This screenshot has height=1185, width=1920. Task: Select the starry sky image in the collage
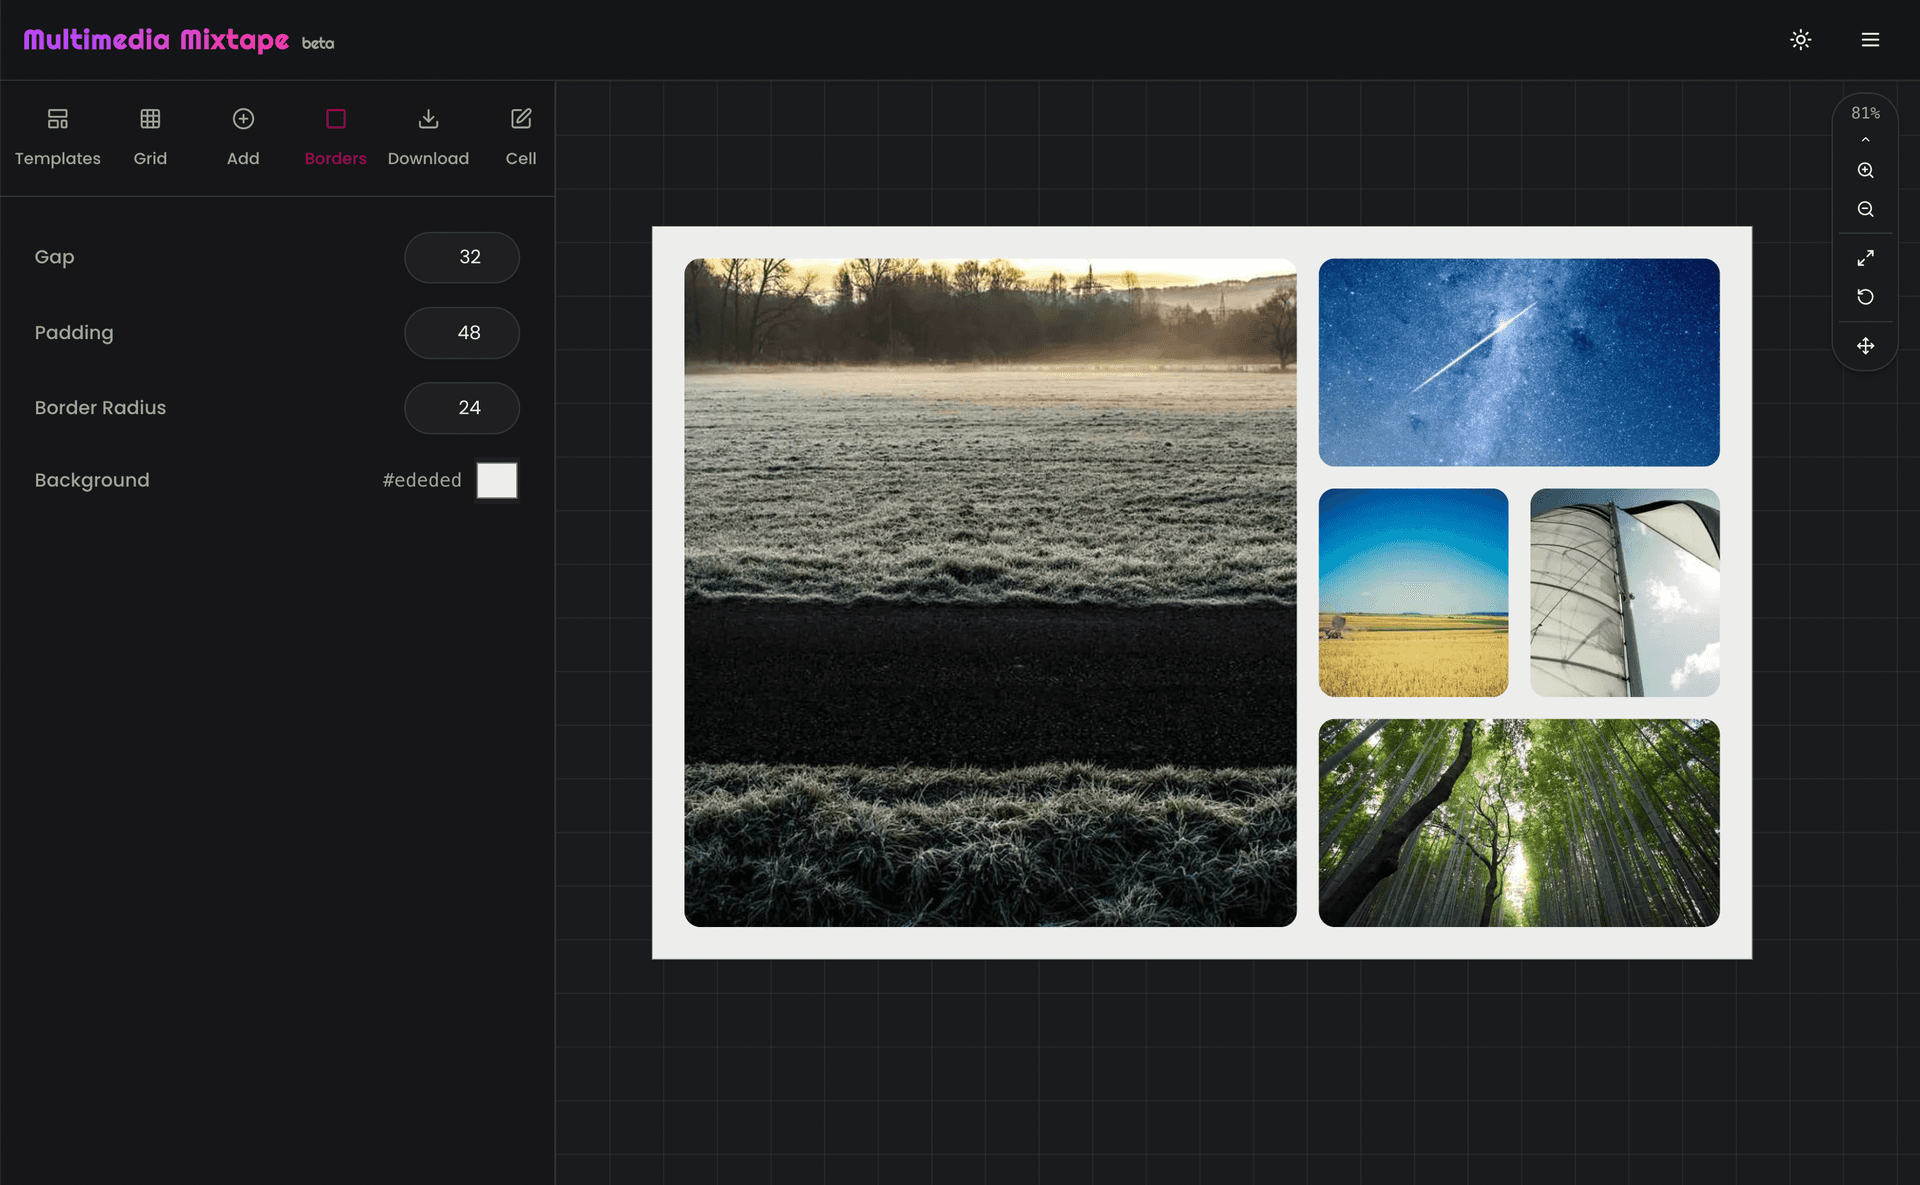1518,362
